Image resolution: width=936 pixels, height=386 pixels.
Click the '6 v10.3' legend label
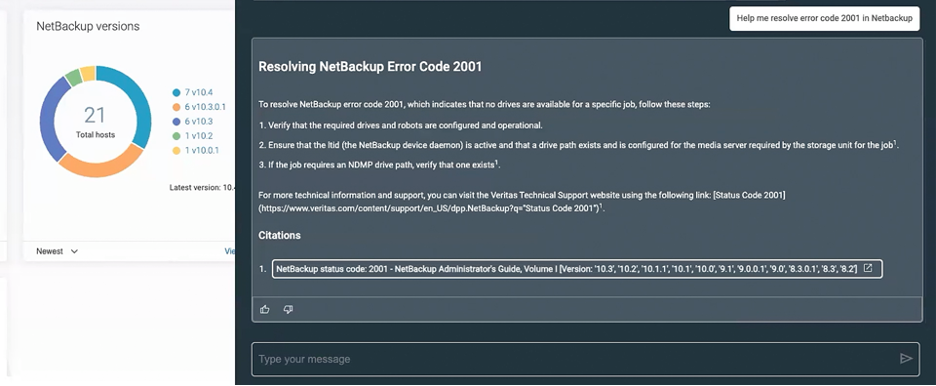coord(198,121)
